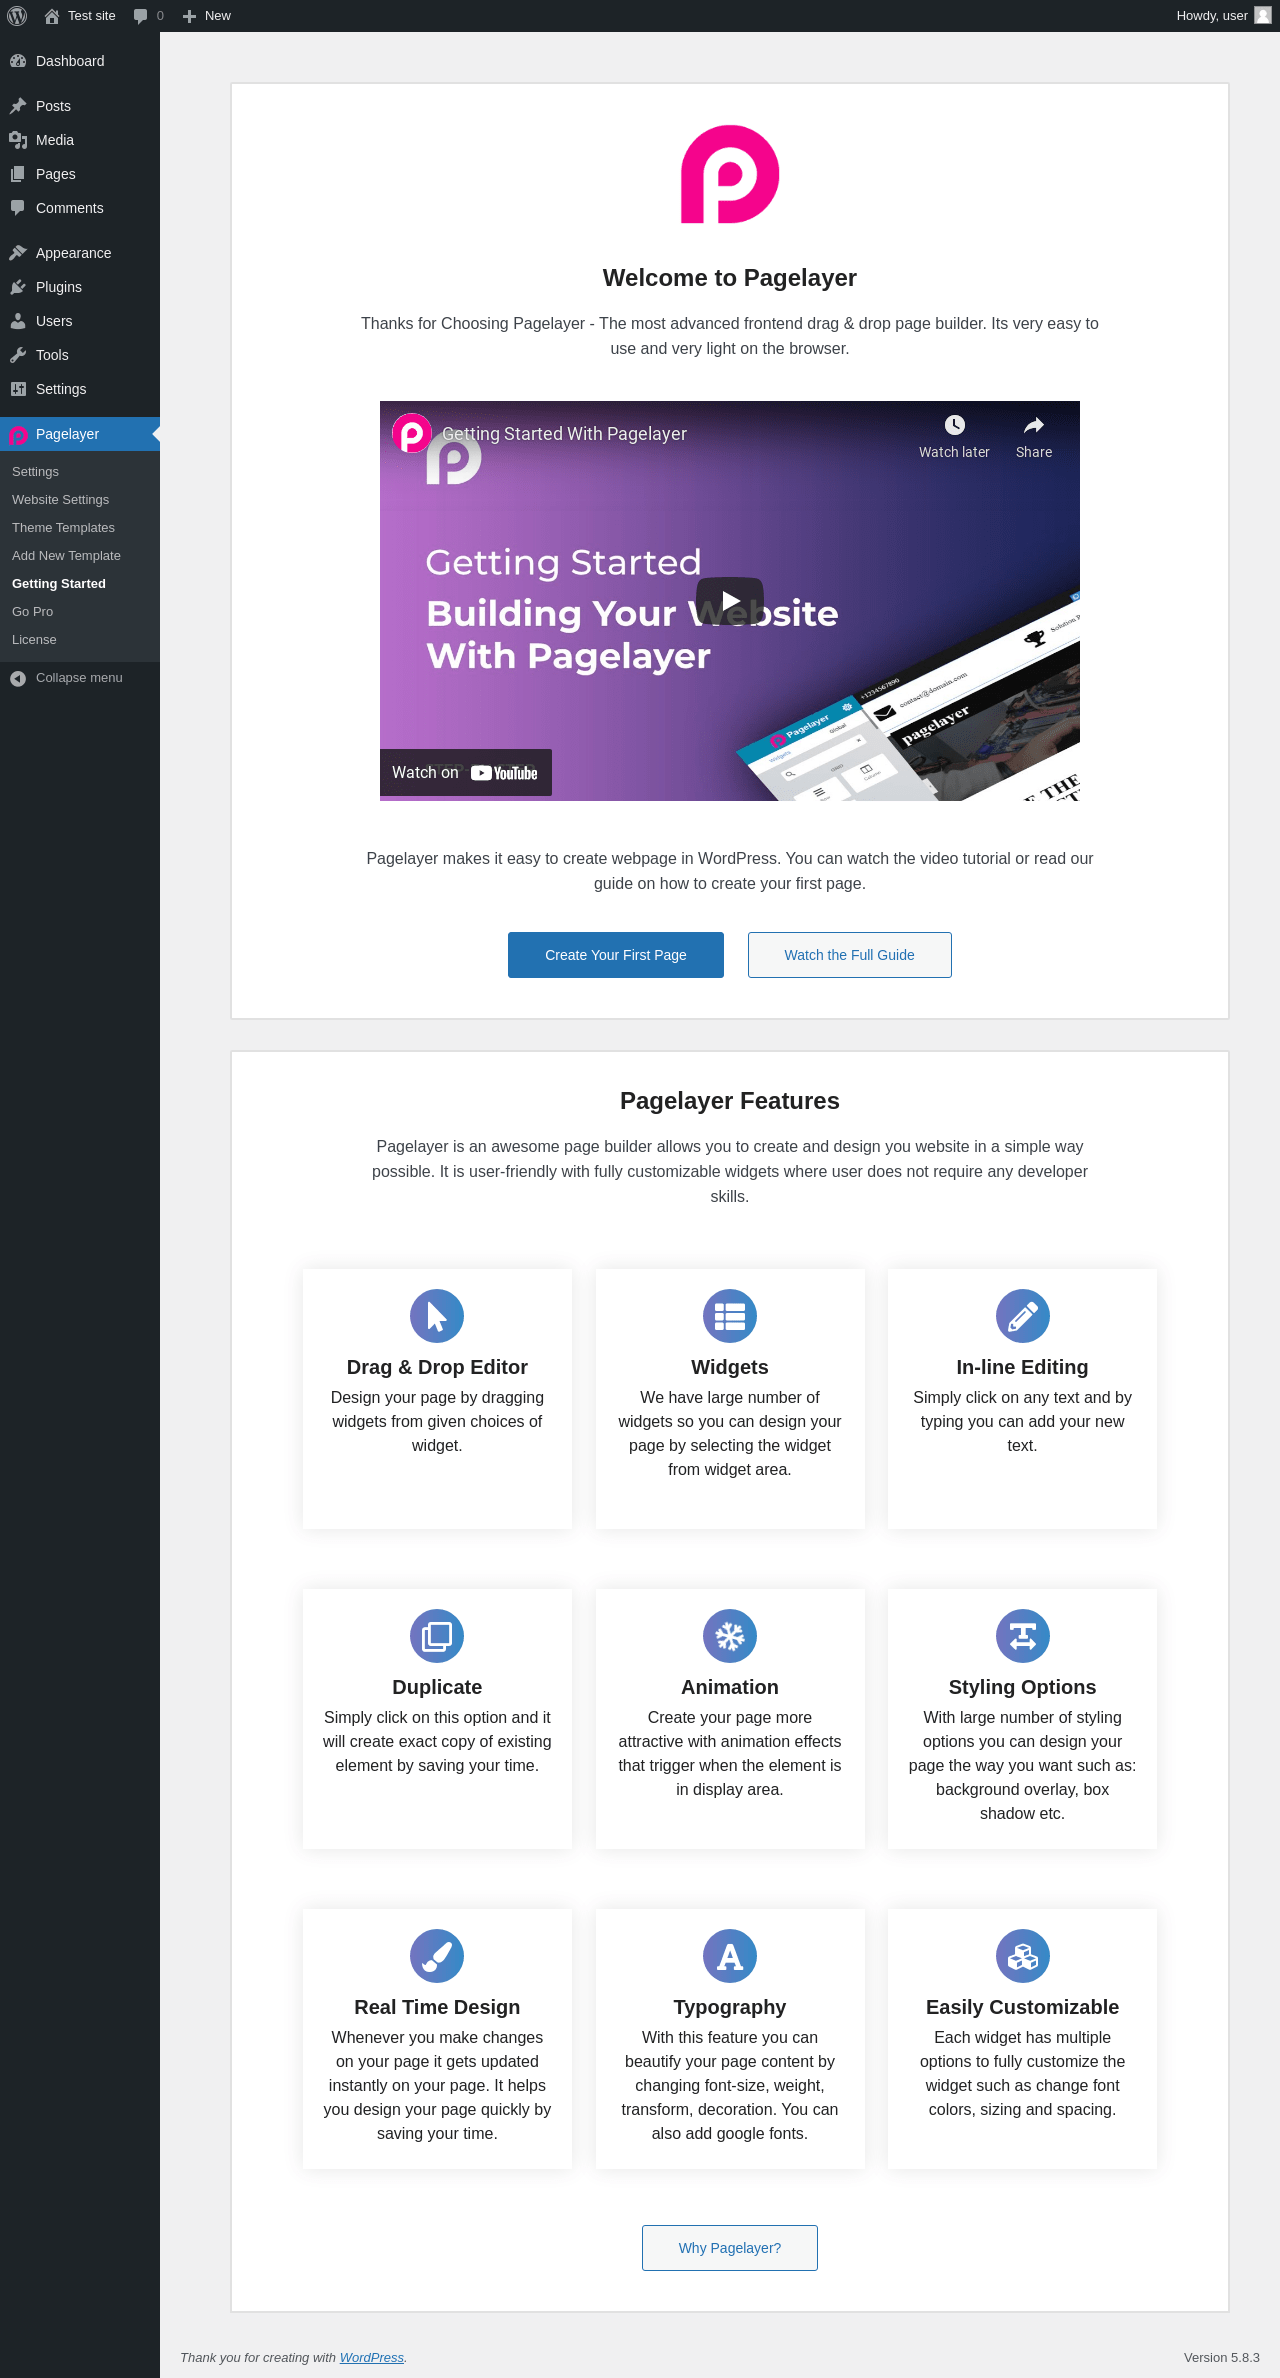Click the Real Time Design card title
This screenshot has height=2378, width=1280.
click(x=437, y=2007)
